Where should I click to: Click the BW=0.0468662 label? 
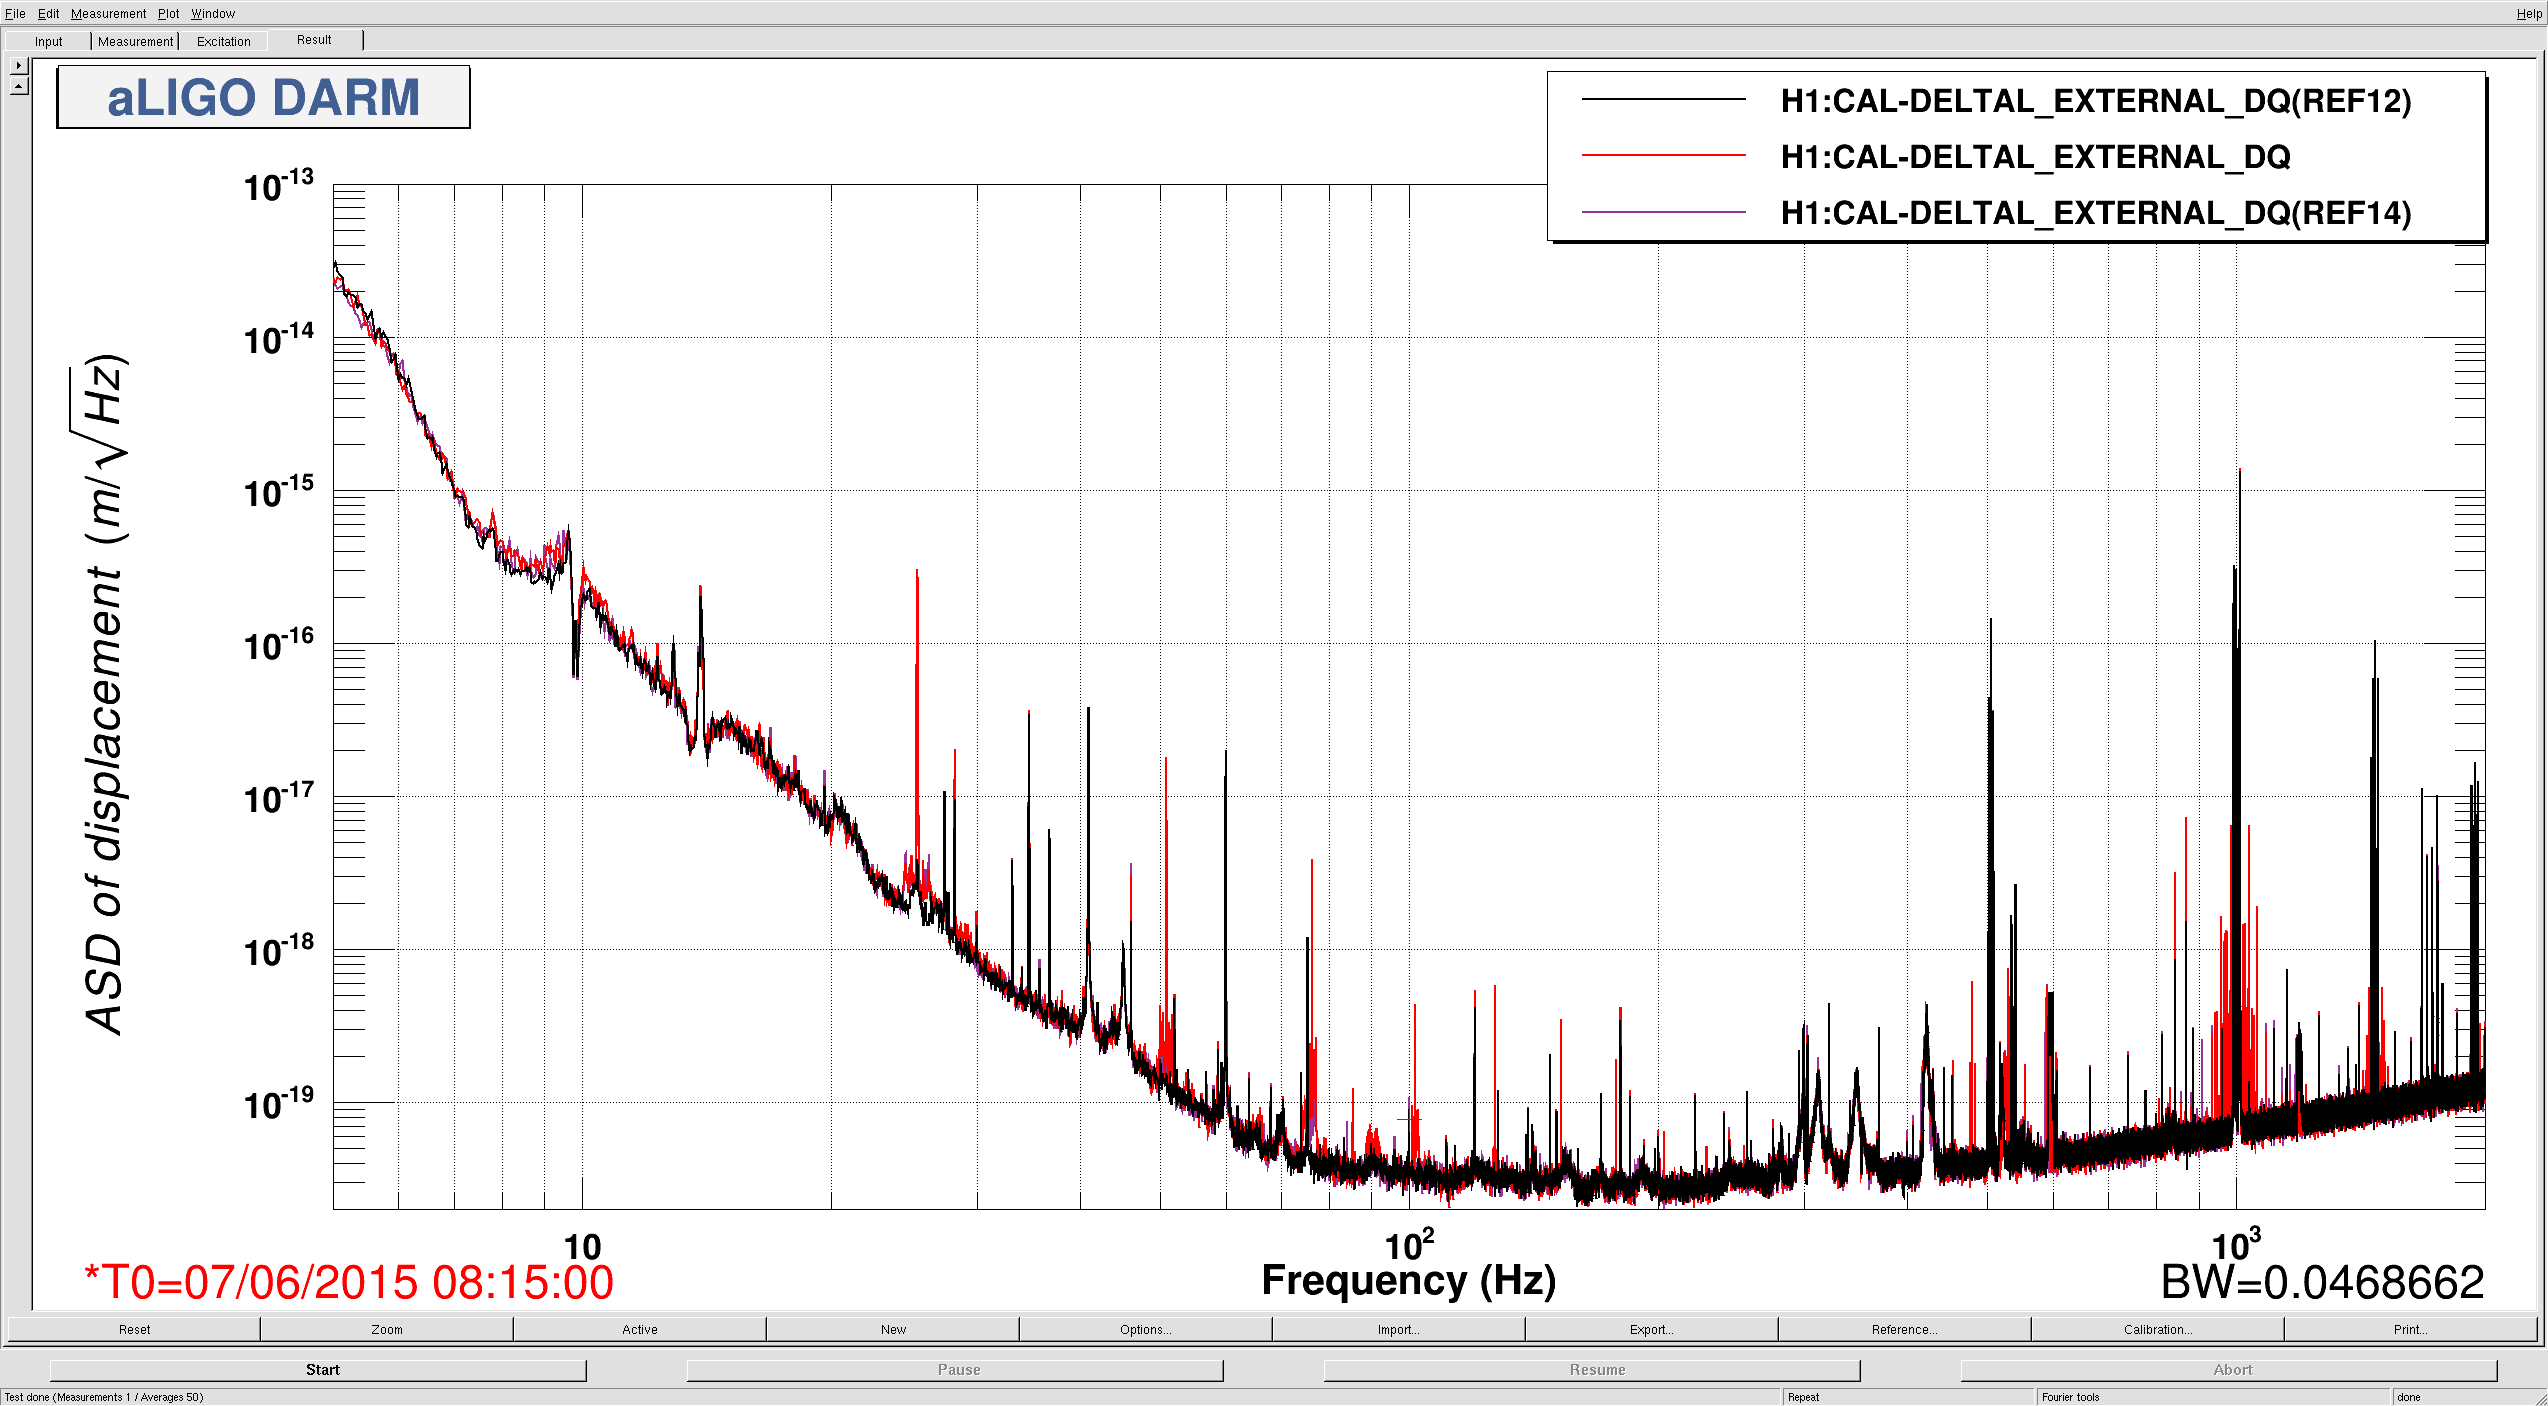(x=2323, y=1282)
